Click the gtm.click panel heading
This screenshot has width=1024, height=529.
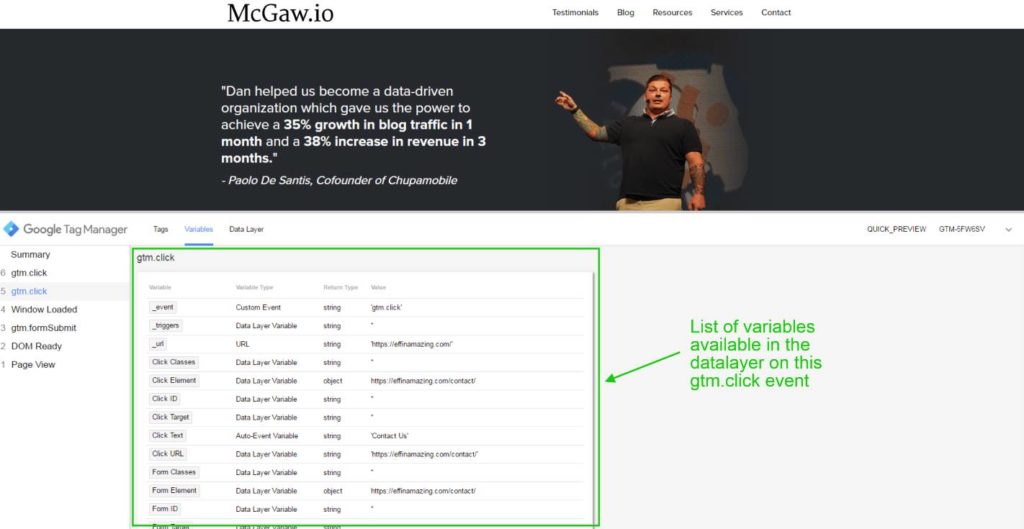156,258
